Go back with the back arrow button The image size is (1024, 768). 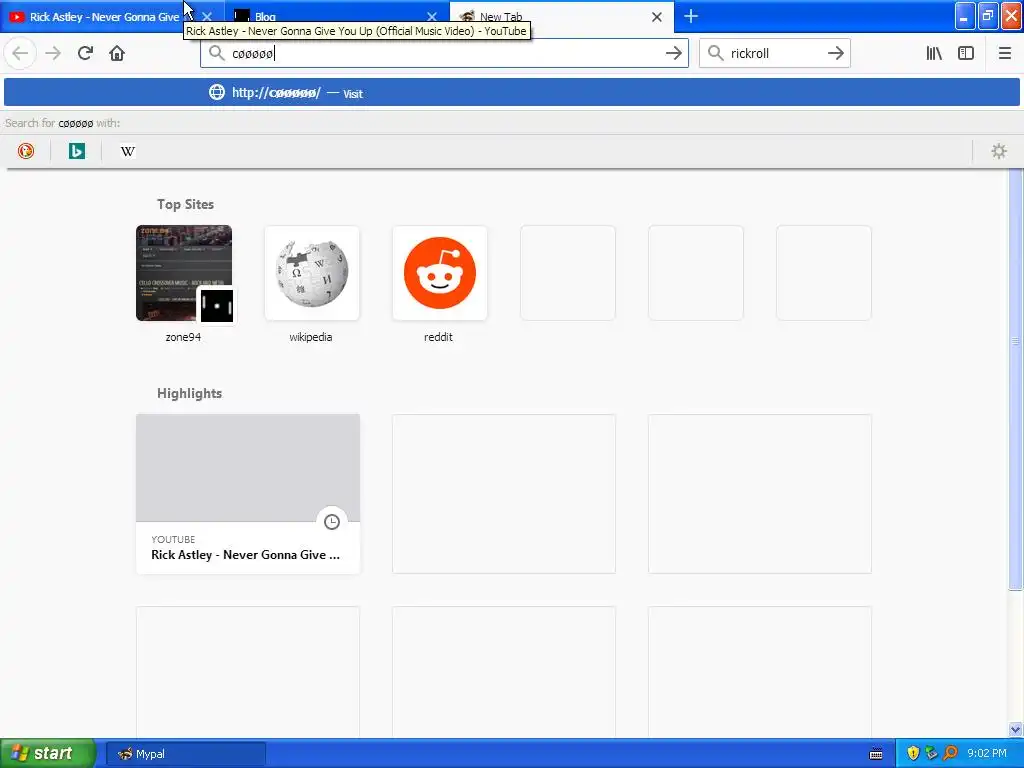click(x=20, y=53)
